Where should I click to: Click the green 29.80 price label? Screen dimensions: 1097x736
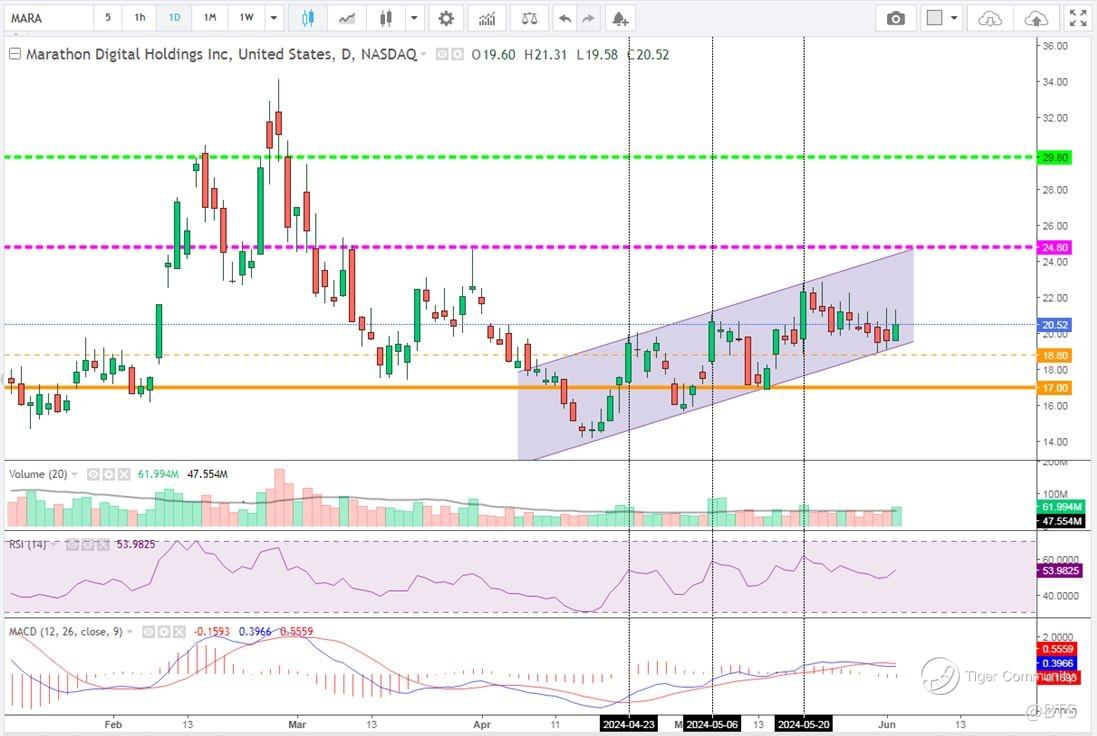(1055, 157)
